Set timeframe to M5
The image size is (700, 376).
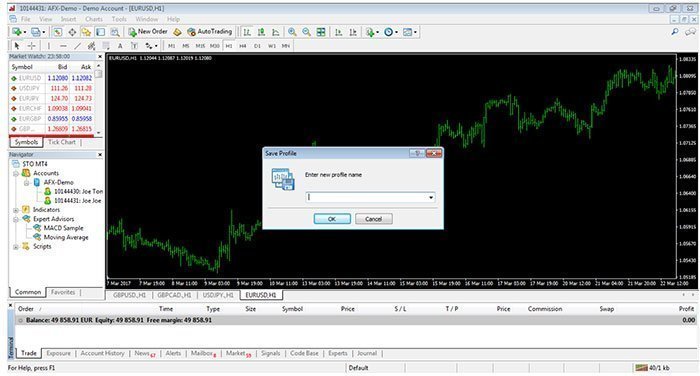[x=186, y=46]
